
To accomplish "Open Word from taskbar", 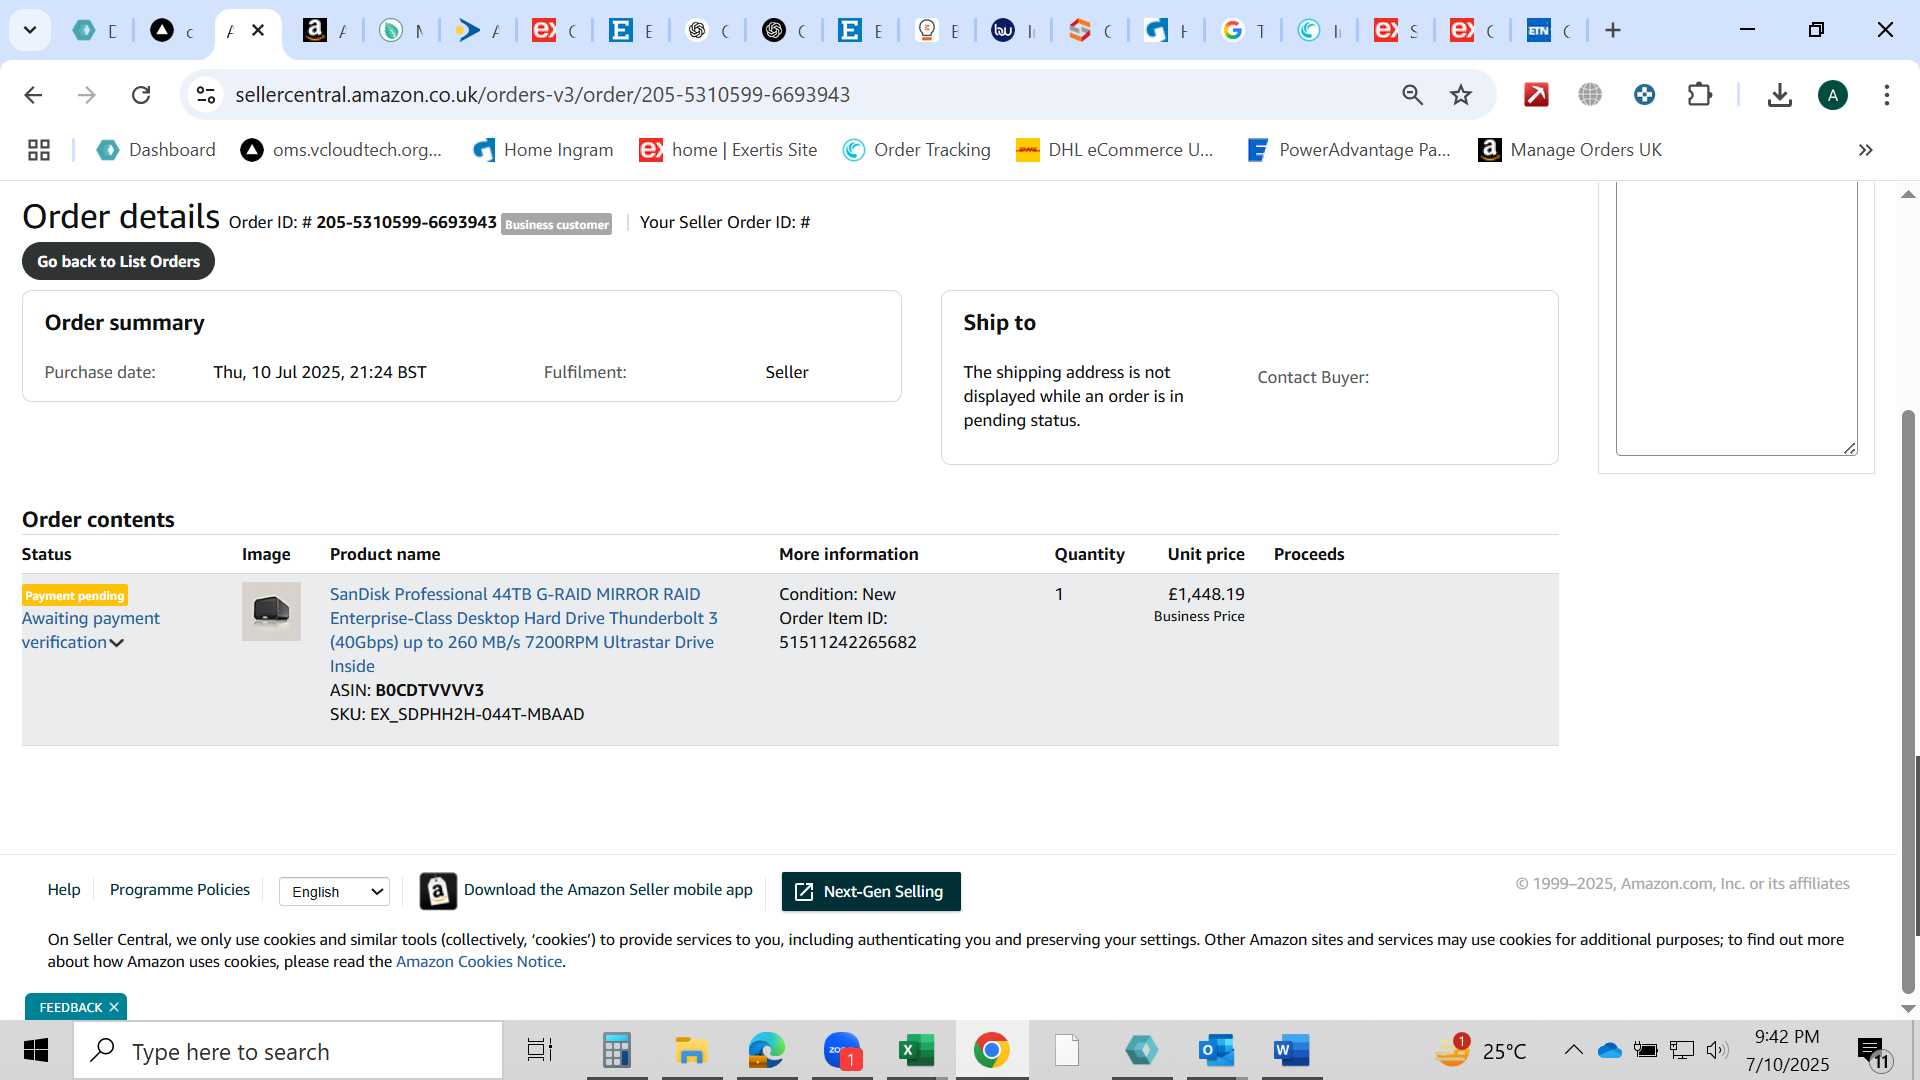I will click(x=1292, y=1051).
